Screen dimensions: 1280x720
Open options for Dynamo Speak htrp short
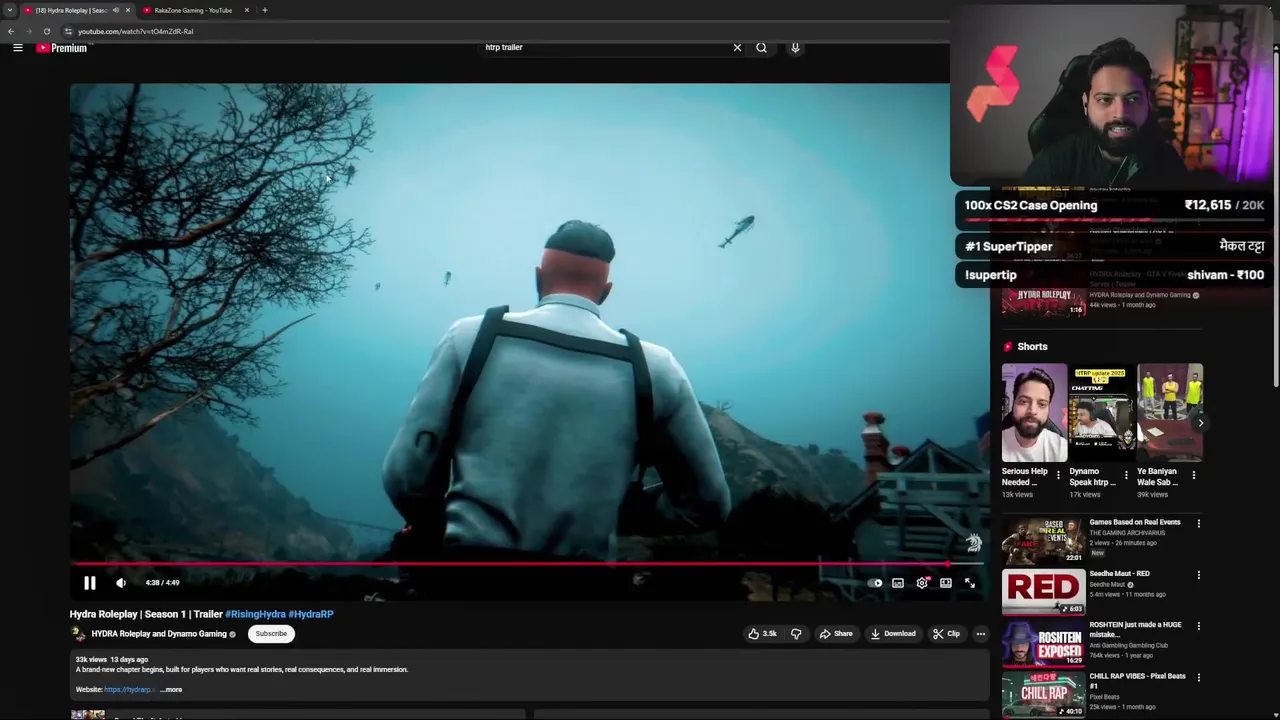click(1126, 476)
